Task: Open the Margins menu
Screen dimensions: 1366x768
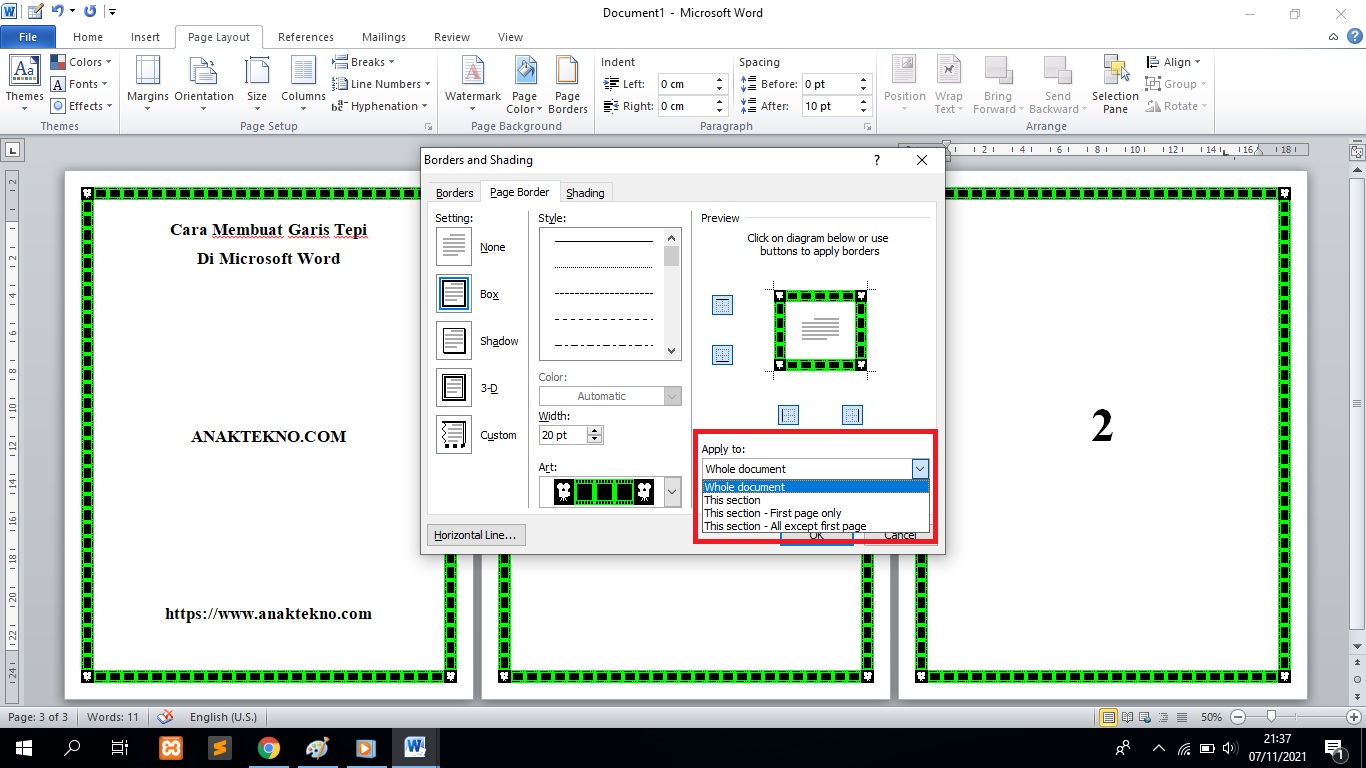Action: click(148, 84)
